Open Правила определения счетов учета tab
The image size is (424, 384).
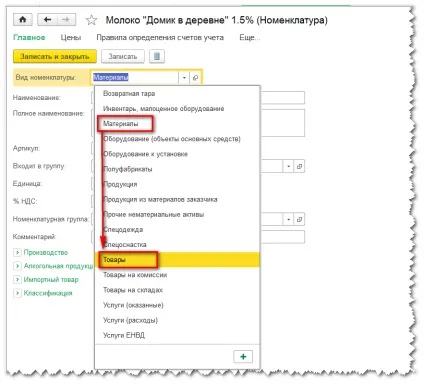coord(160,38)
